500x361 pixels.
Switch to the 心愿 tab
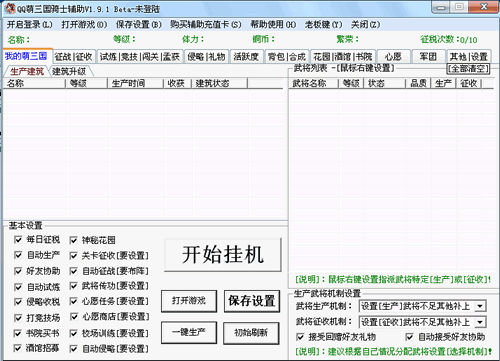[x=393, y=57]
